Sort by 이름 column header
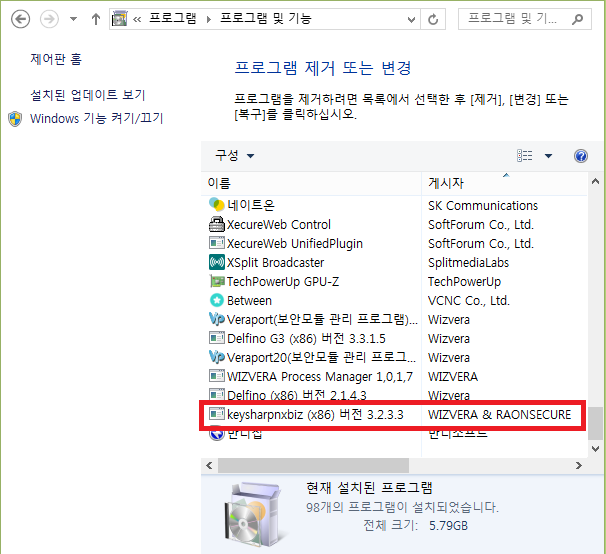Viewport: 606px width, 554px height. [x=311, y=183]
